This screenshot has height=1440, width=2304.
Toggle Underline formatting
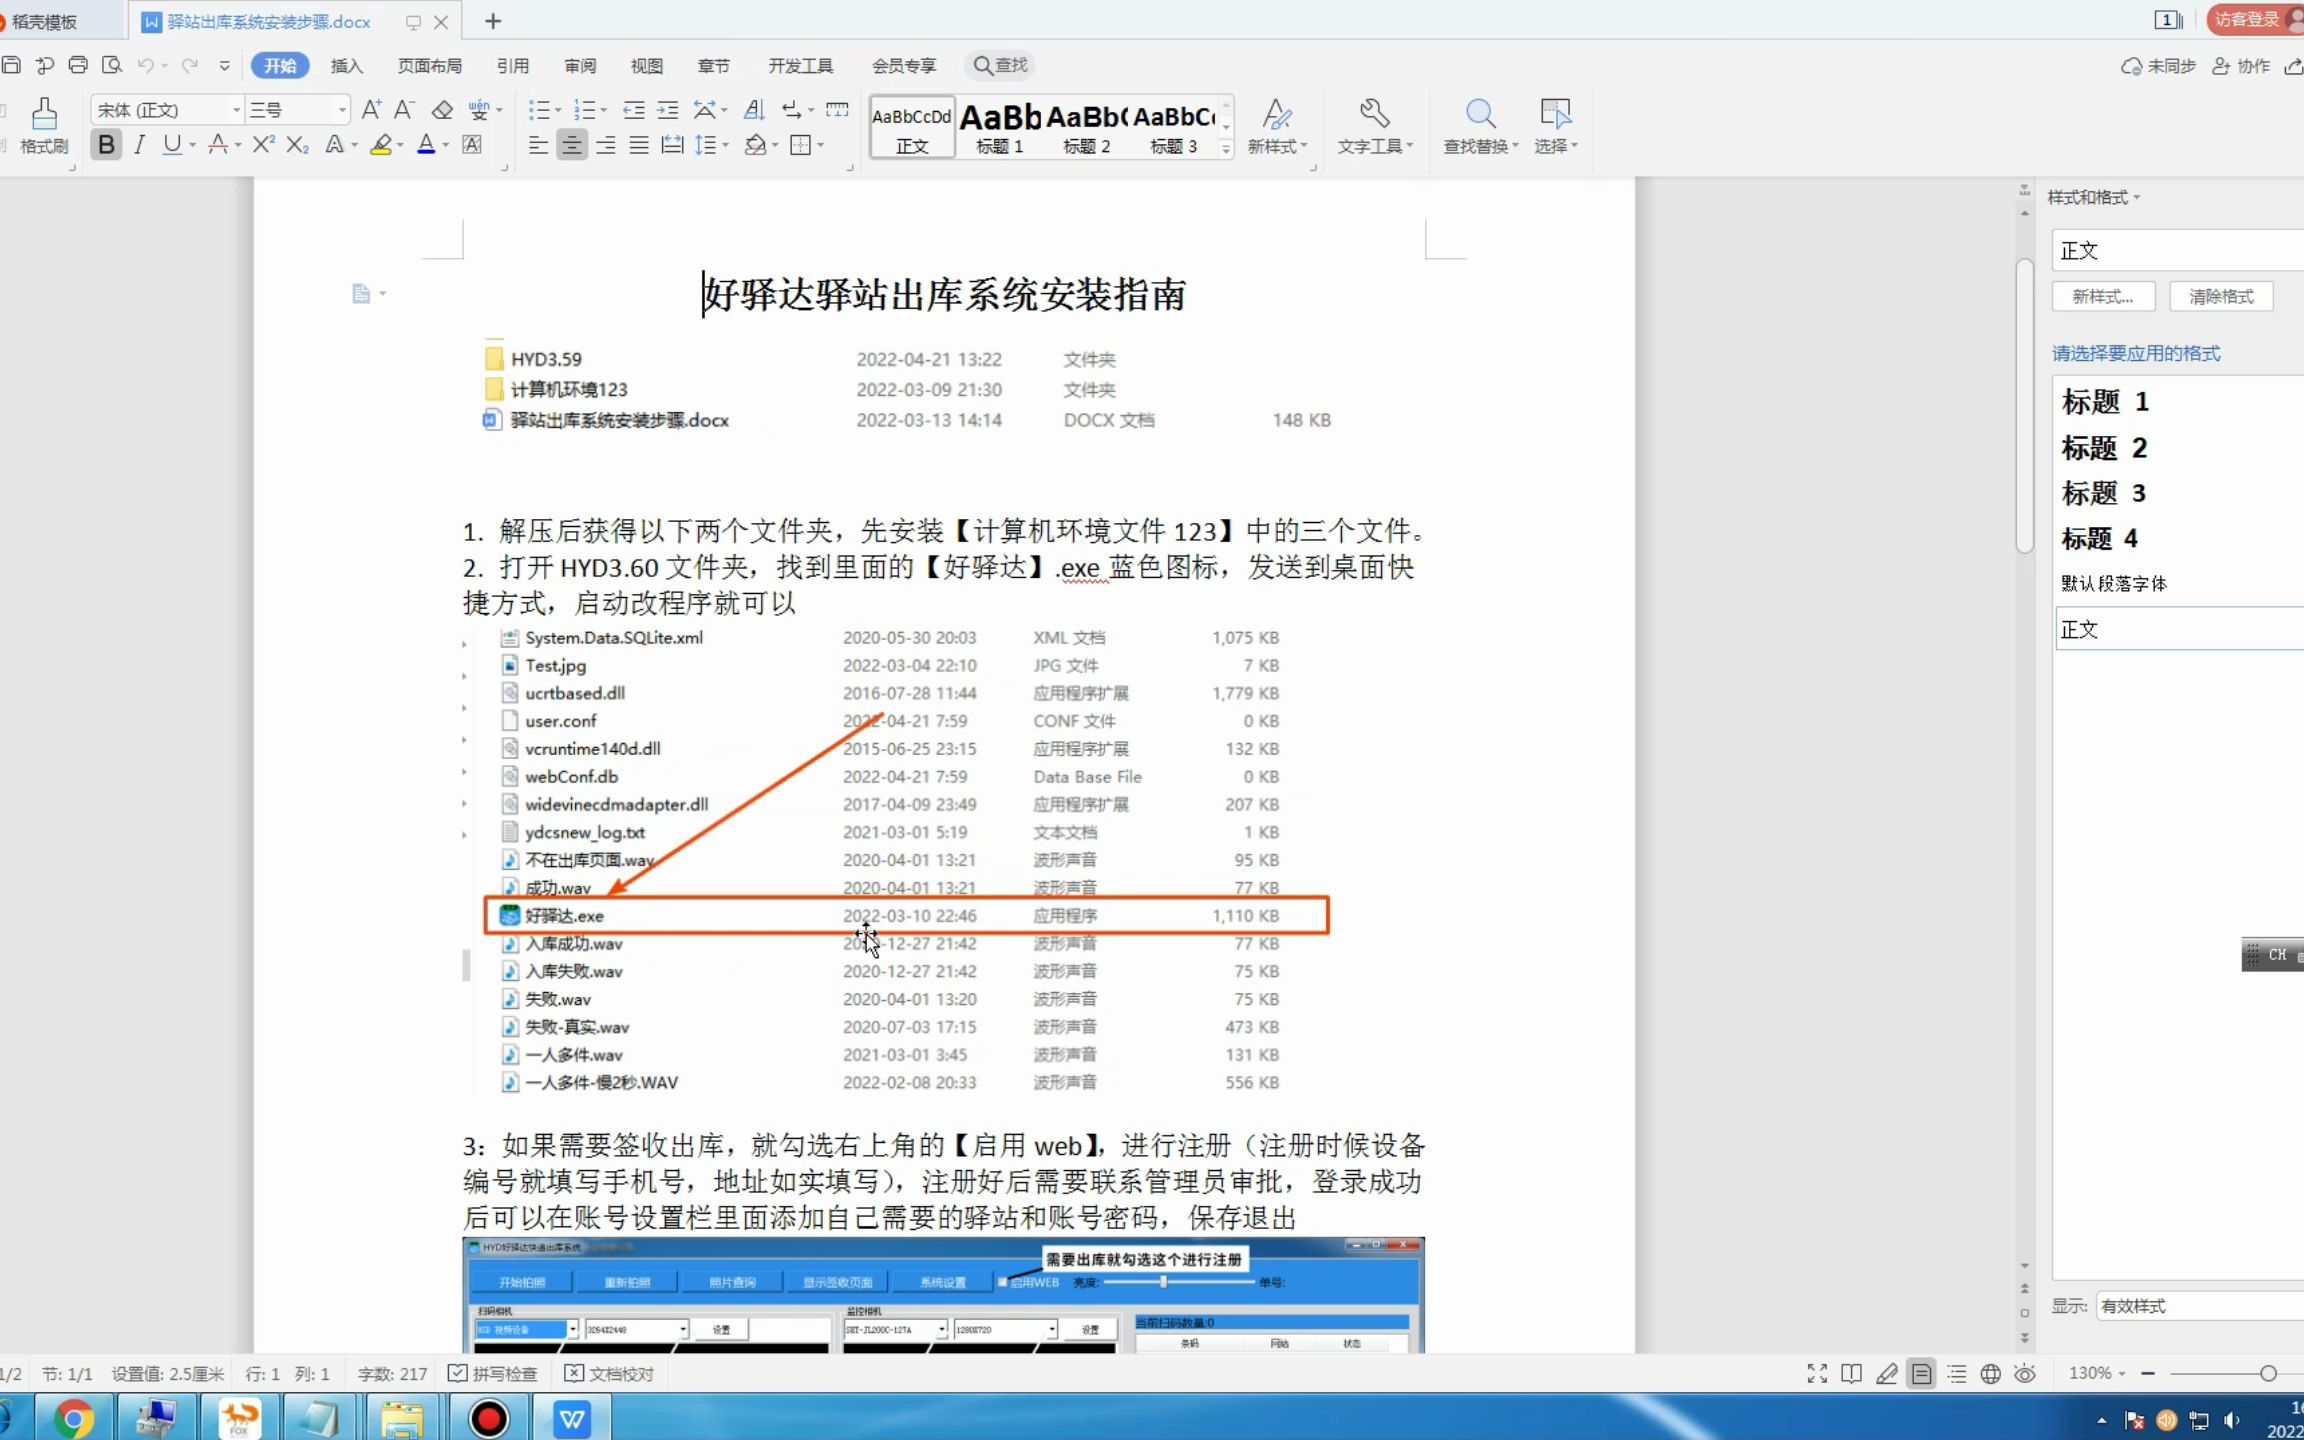point(172,145)
